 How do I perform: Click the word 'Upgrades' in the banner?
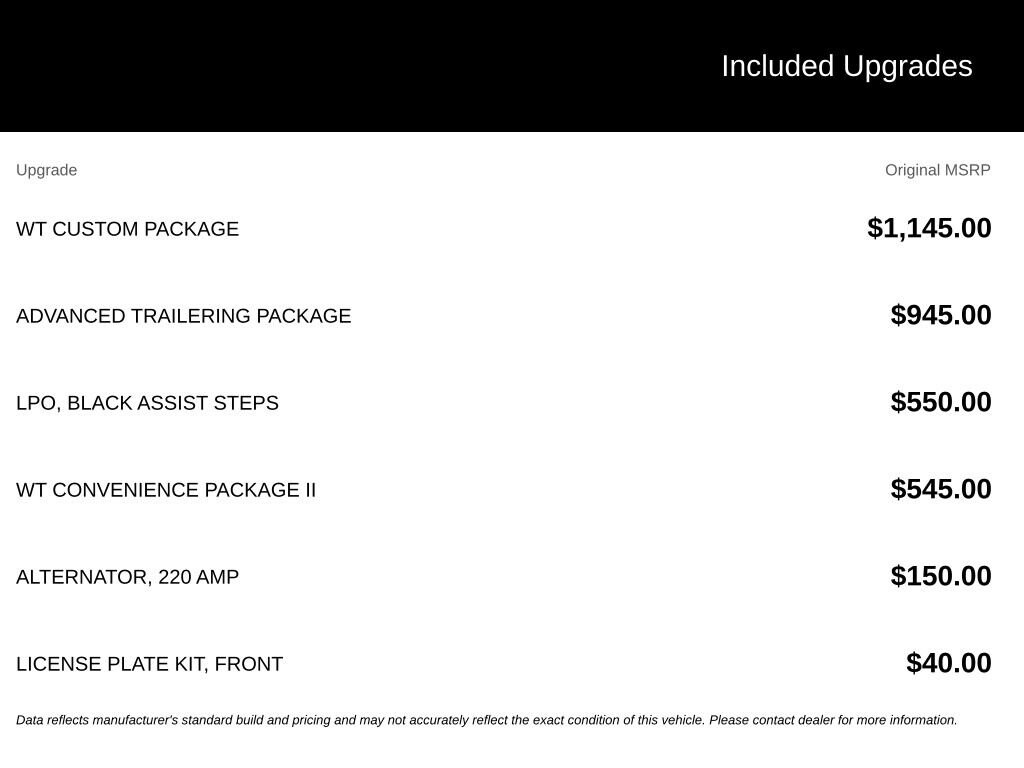[908, 67]
